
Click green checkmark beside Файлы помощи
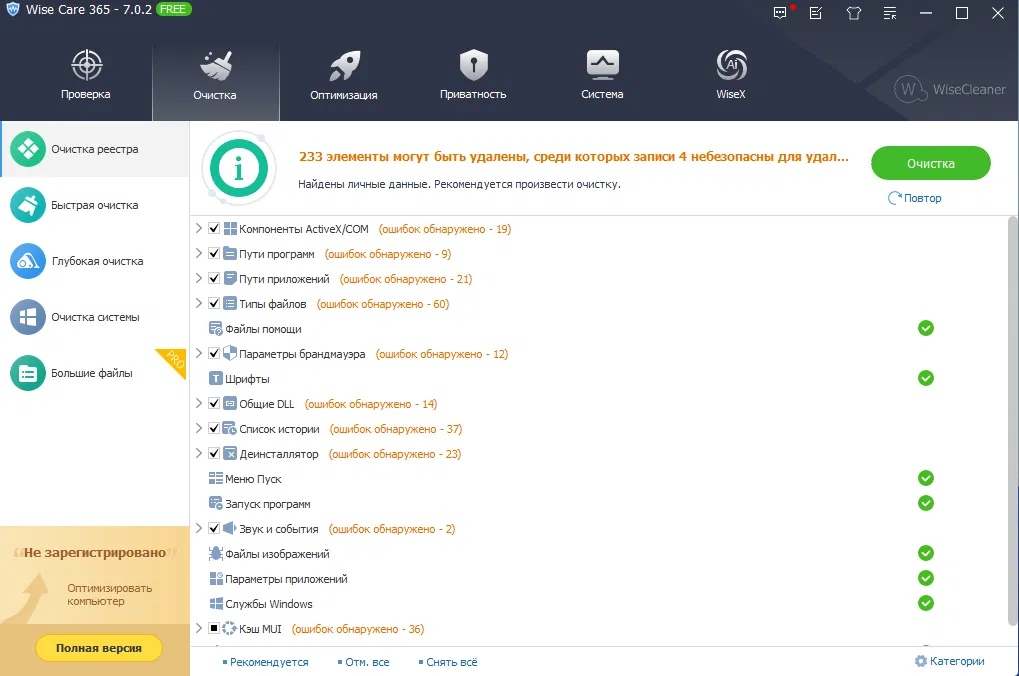pyautogui.click(x=926, y=328)
